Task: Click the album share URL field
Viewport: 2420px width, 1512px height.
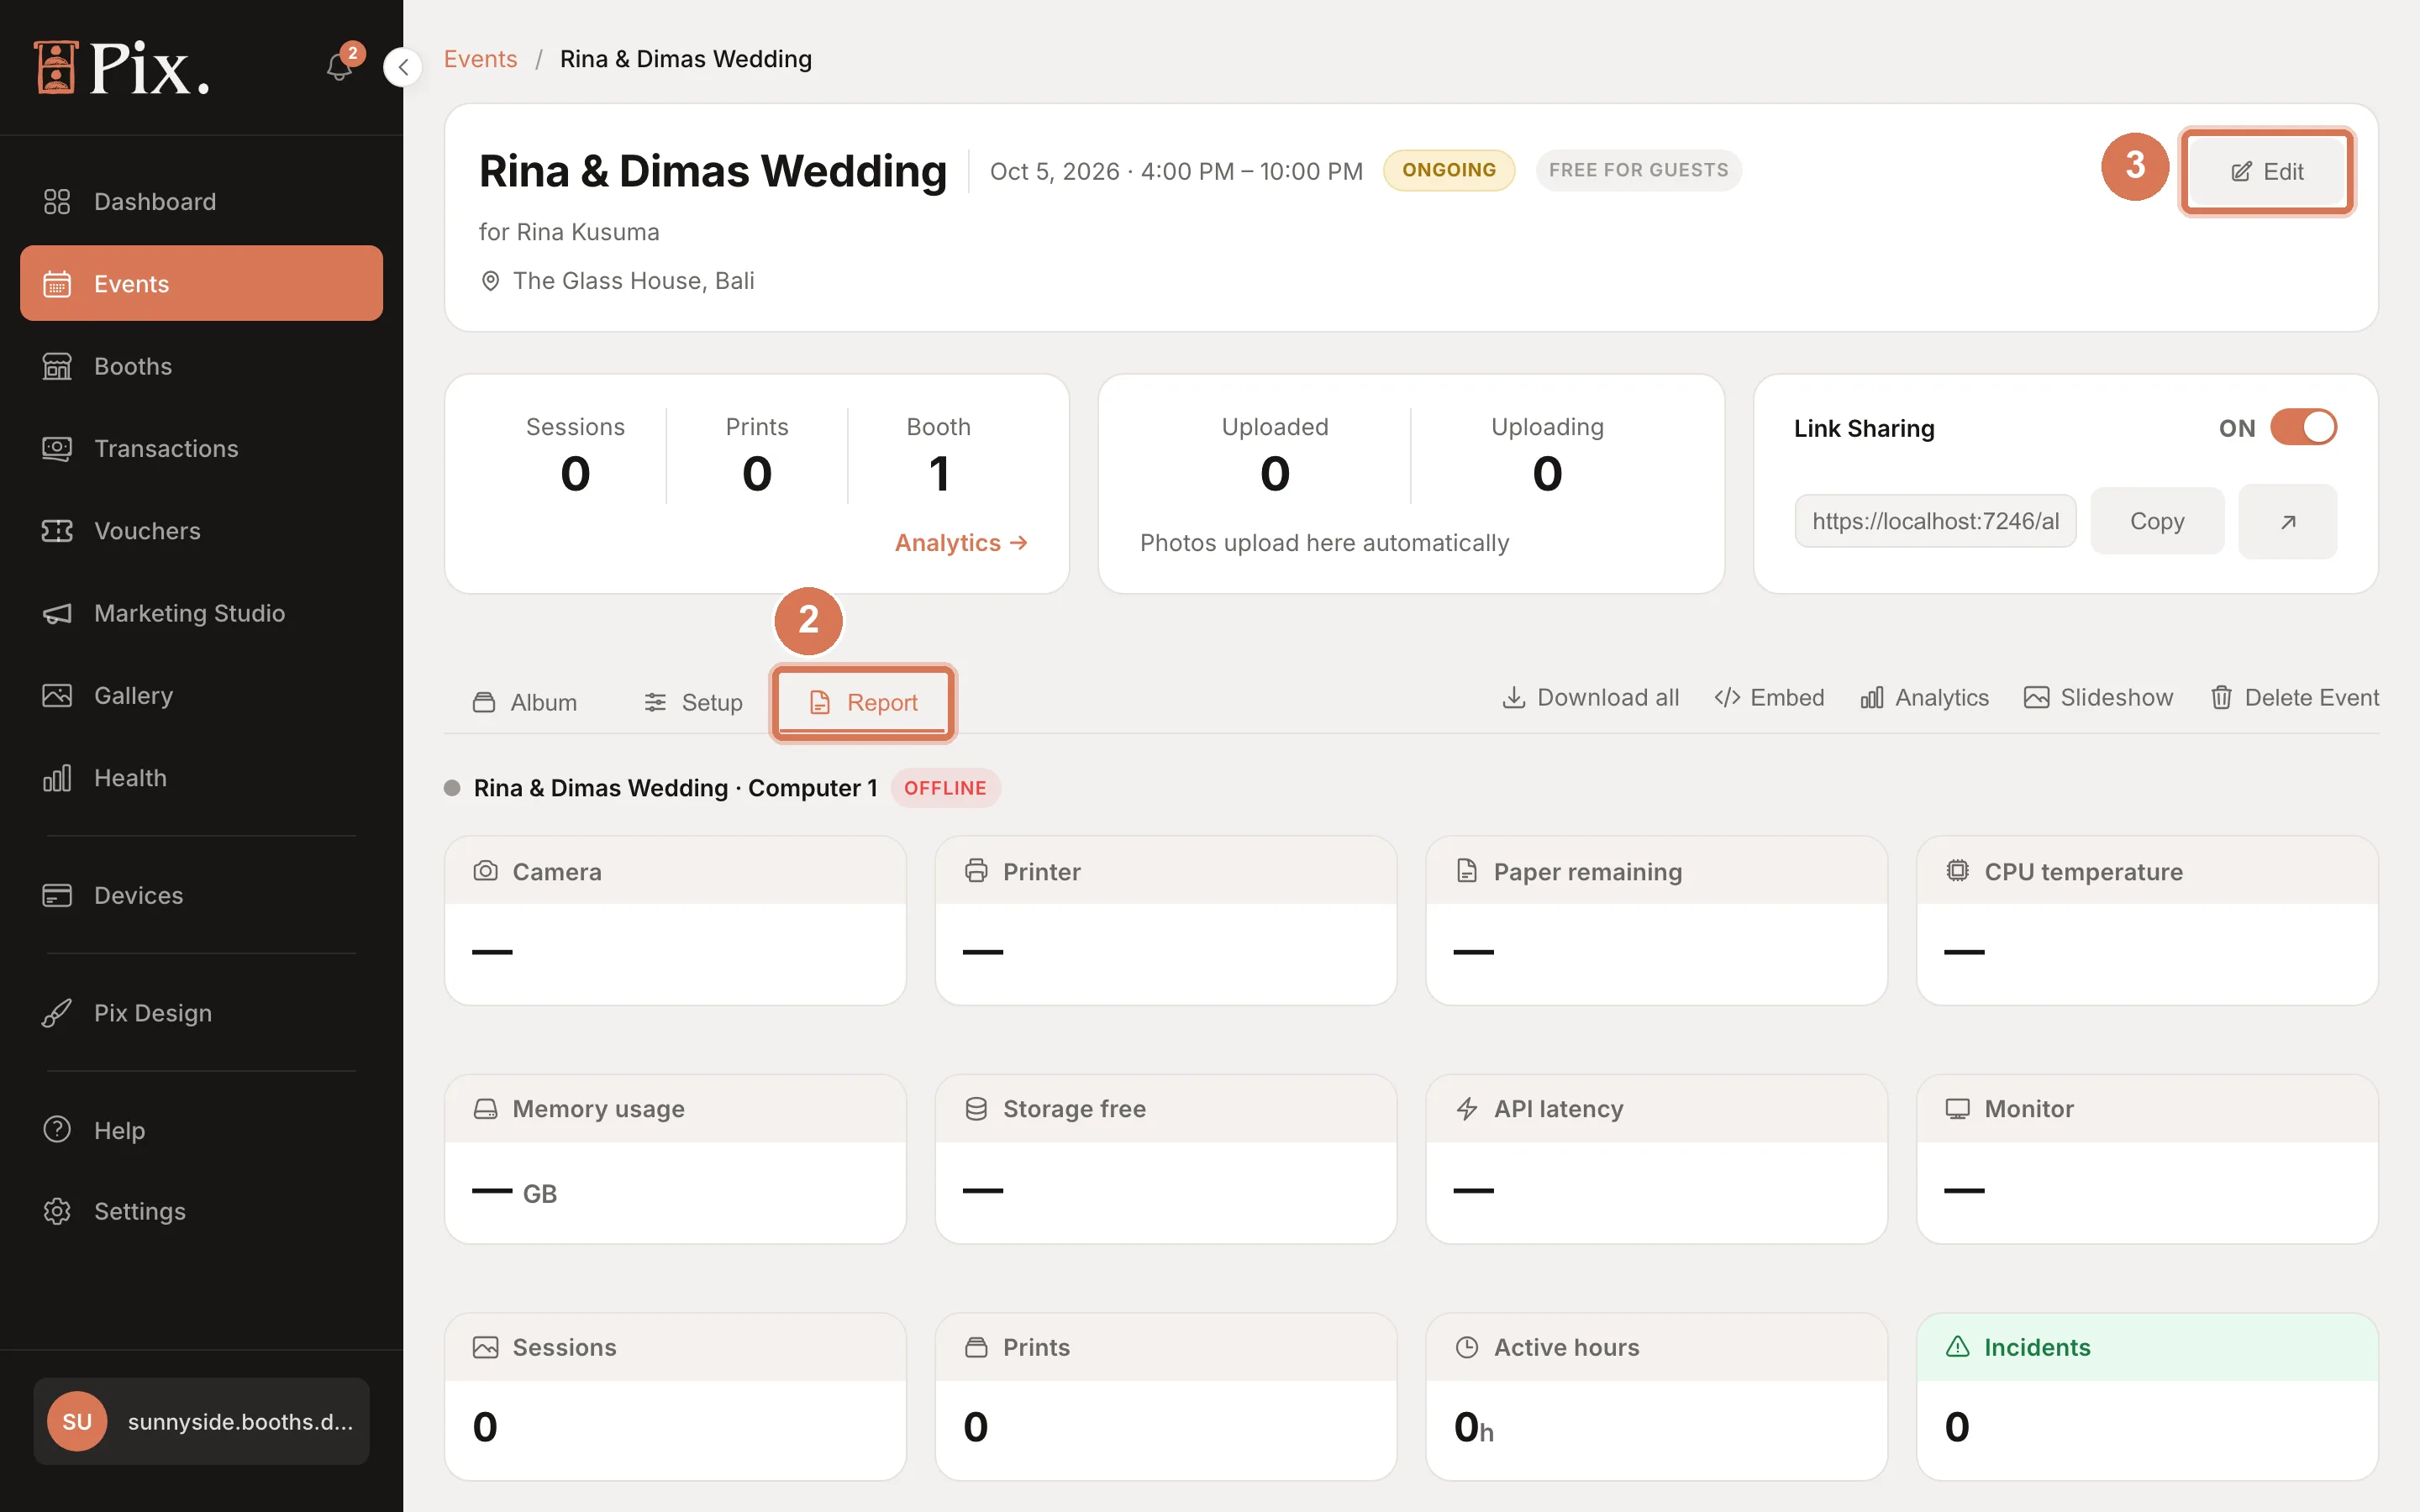Action: pos(1935,521)
